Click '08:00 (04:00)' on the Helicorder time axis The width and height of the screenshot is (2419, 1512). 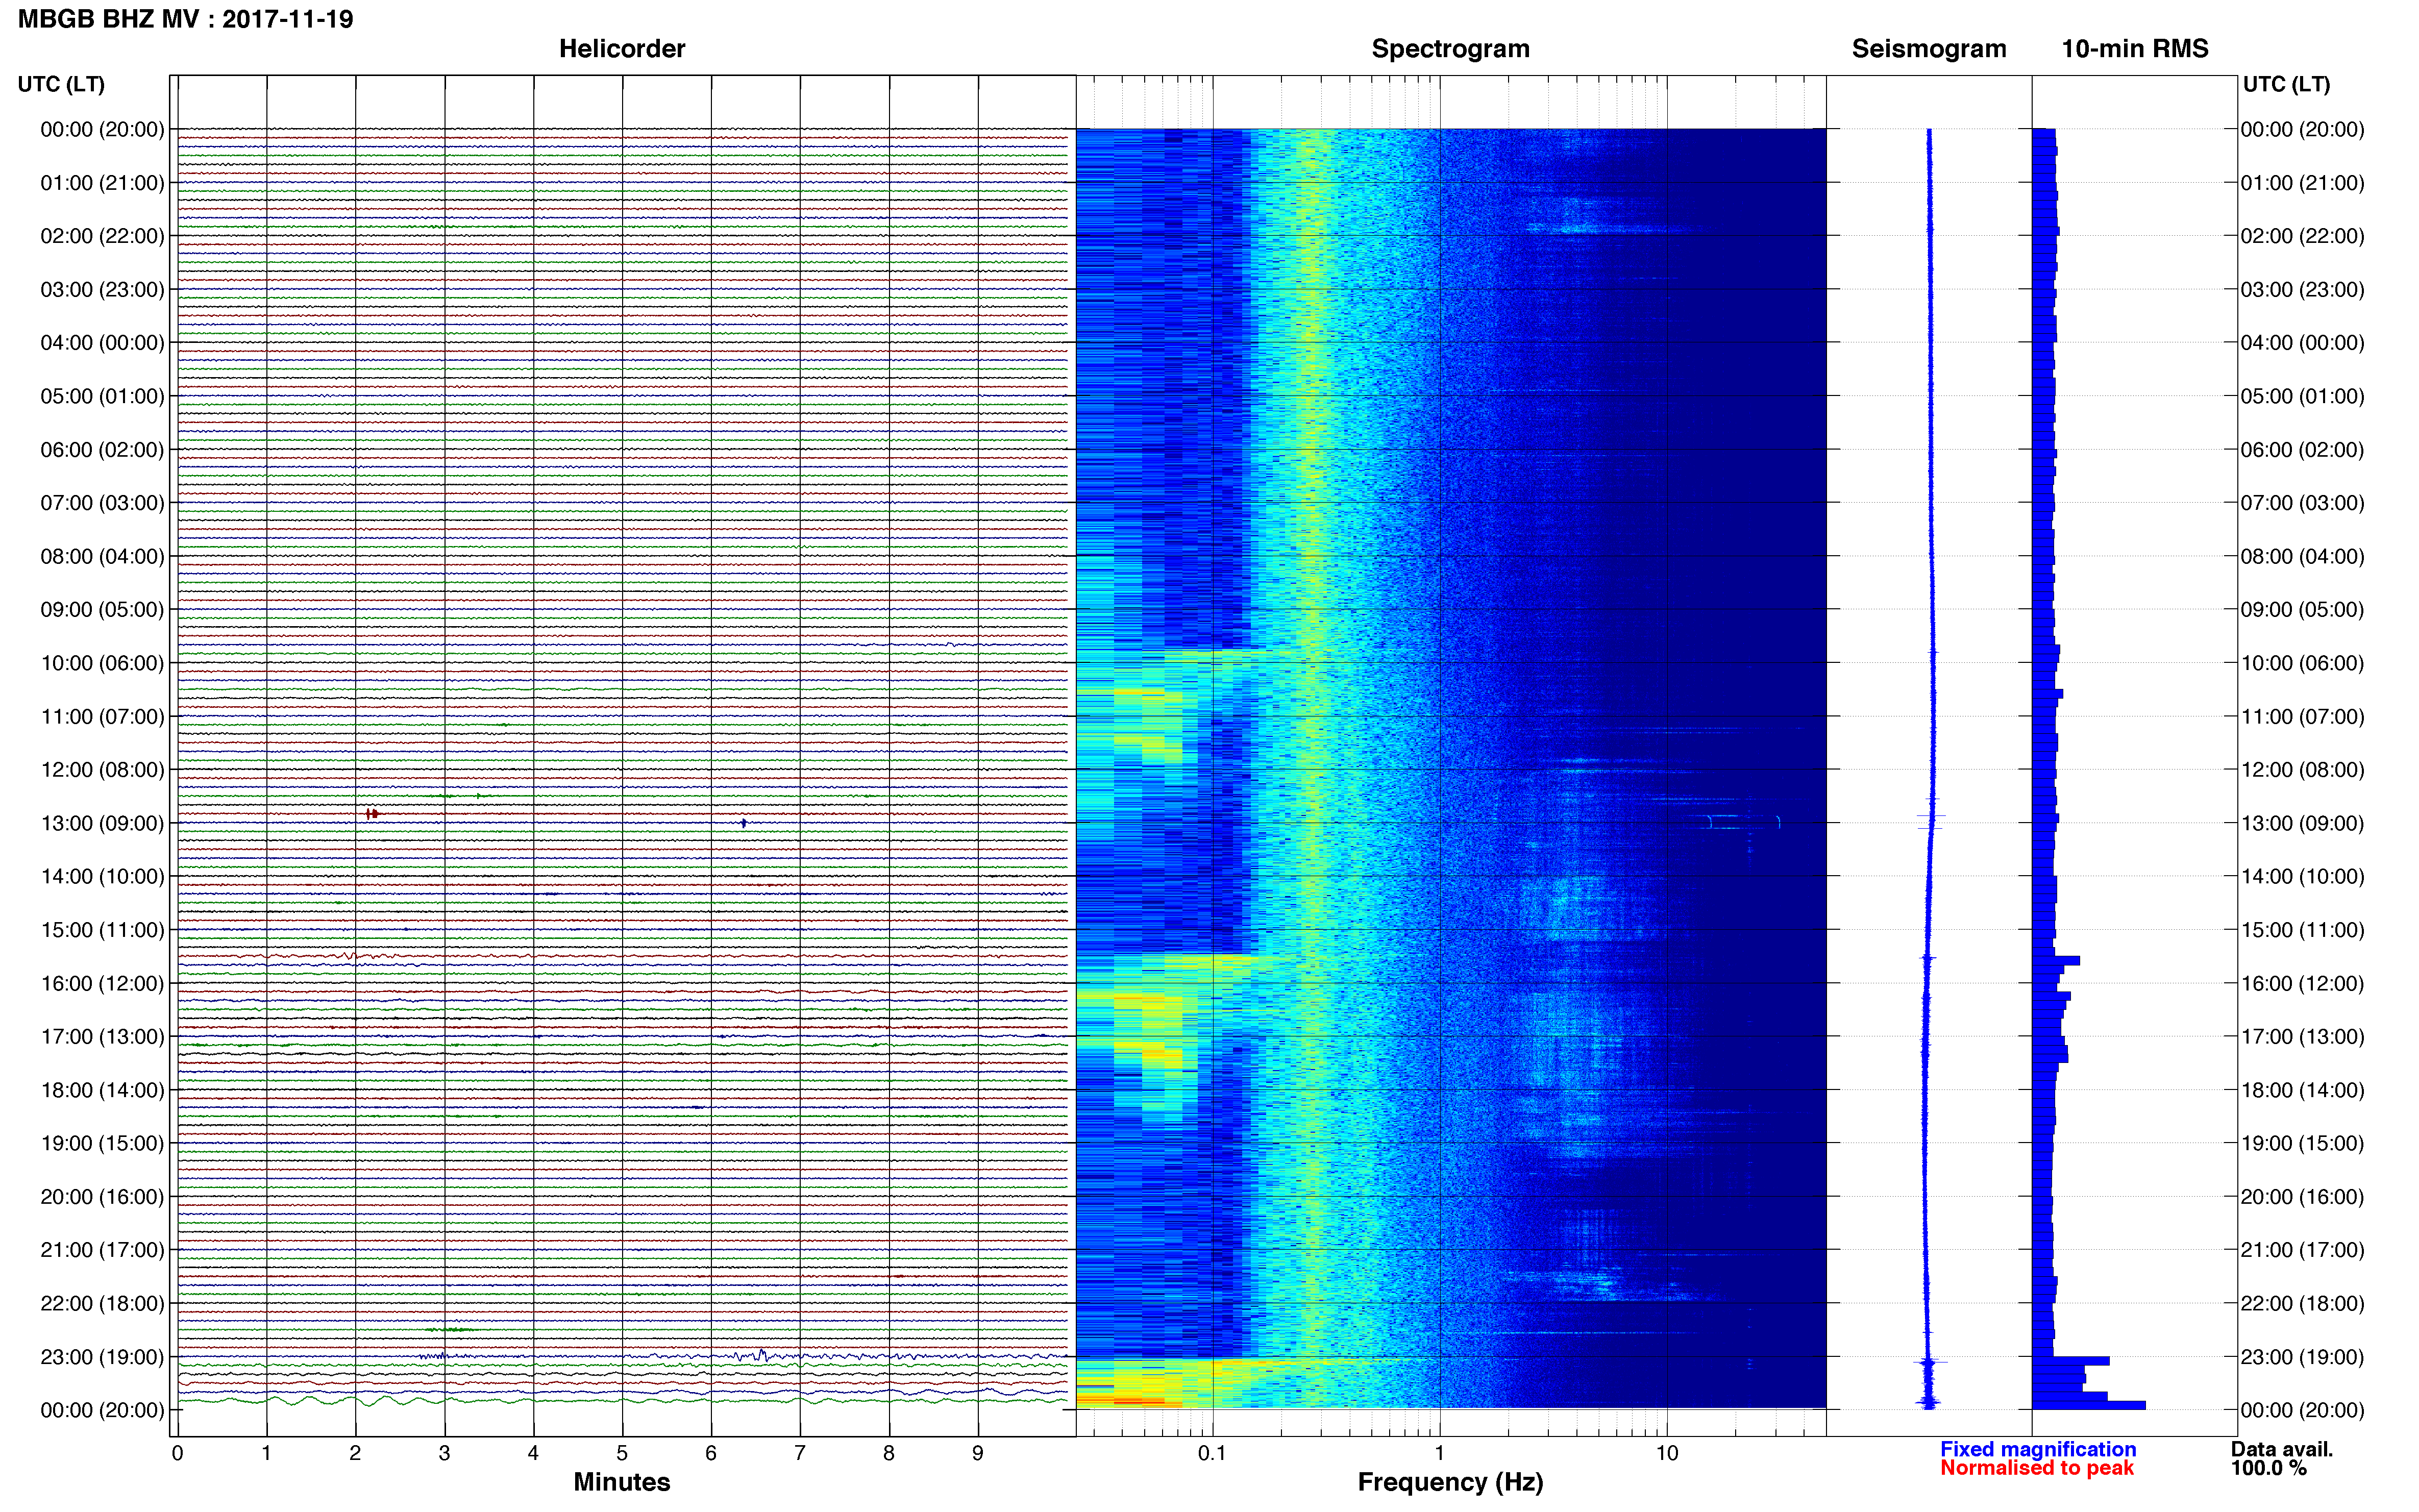102,556
